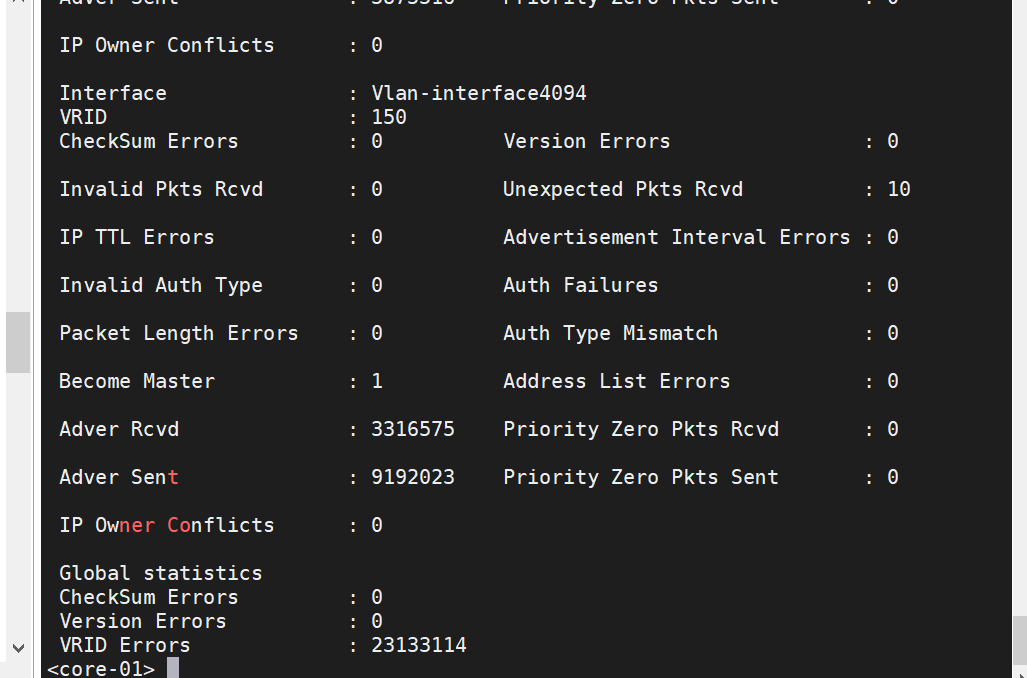Image resolution: width=1027 pixels, height=678 pixels.
Task: Click the Priority Zero Pkts Rcvd label
Action: (640, 429)
